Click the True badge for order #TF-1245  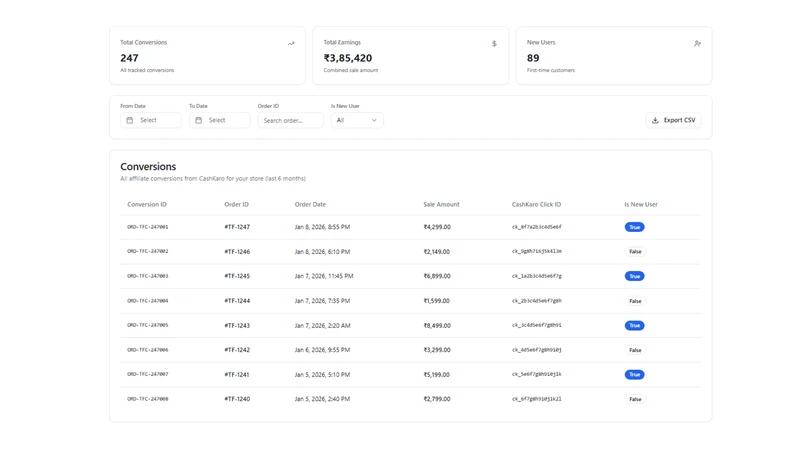(634, 276)
